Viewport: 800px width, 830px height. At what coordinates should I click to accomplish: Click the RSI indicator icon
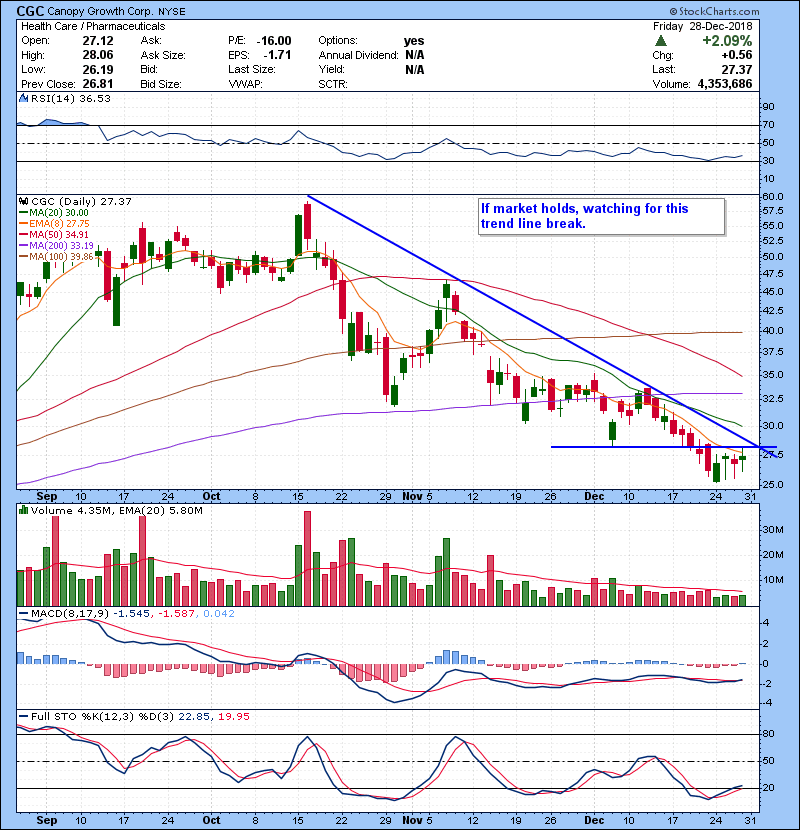click(x=23, y=98)
